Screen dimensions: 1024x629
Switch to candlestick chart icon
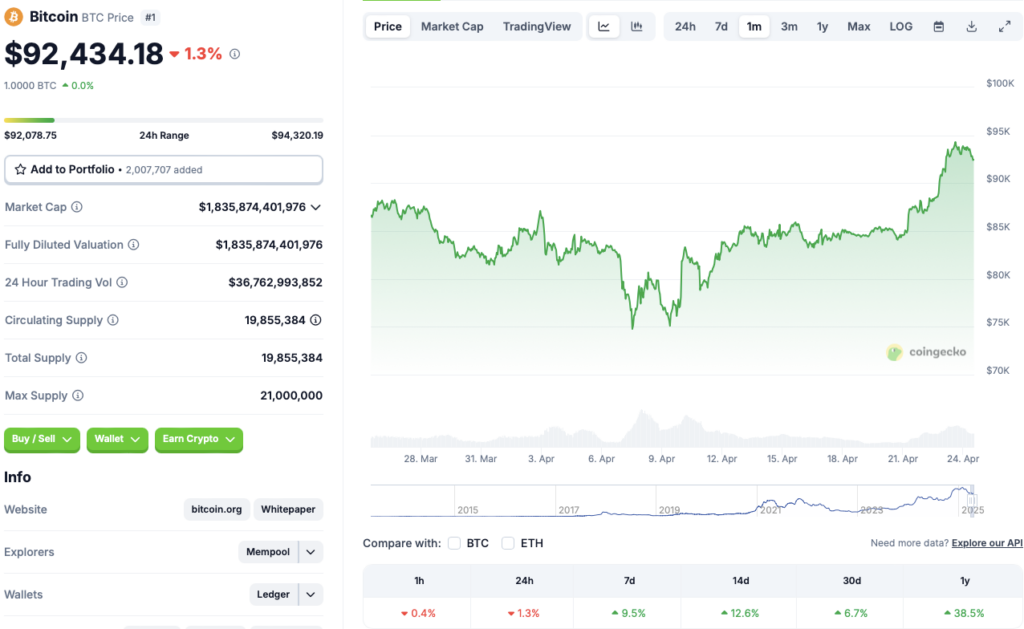point(636,26)
